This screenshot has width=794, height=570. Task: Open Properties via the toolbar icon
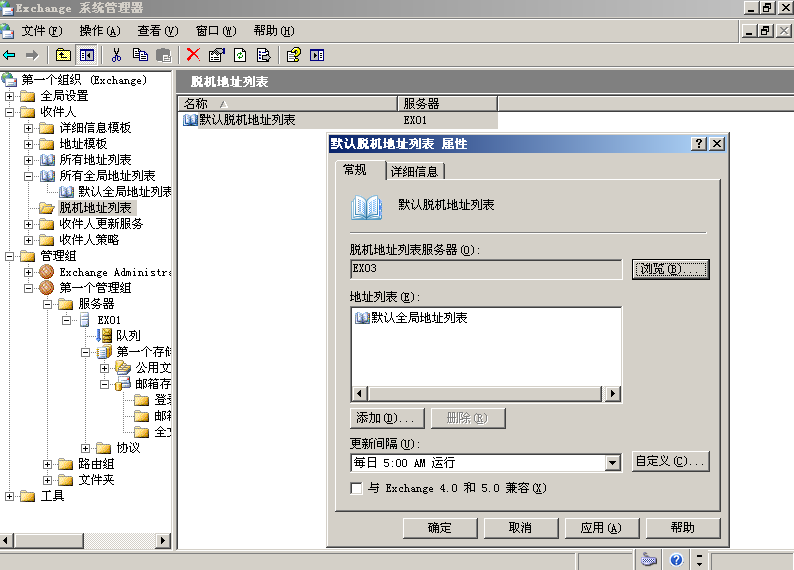click(x=217, y=55)
